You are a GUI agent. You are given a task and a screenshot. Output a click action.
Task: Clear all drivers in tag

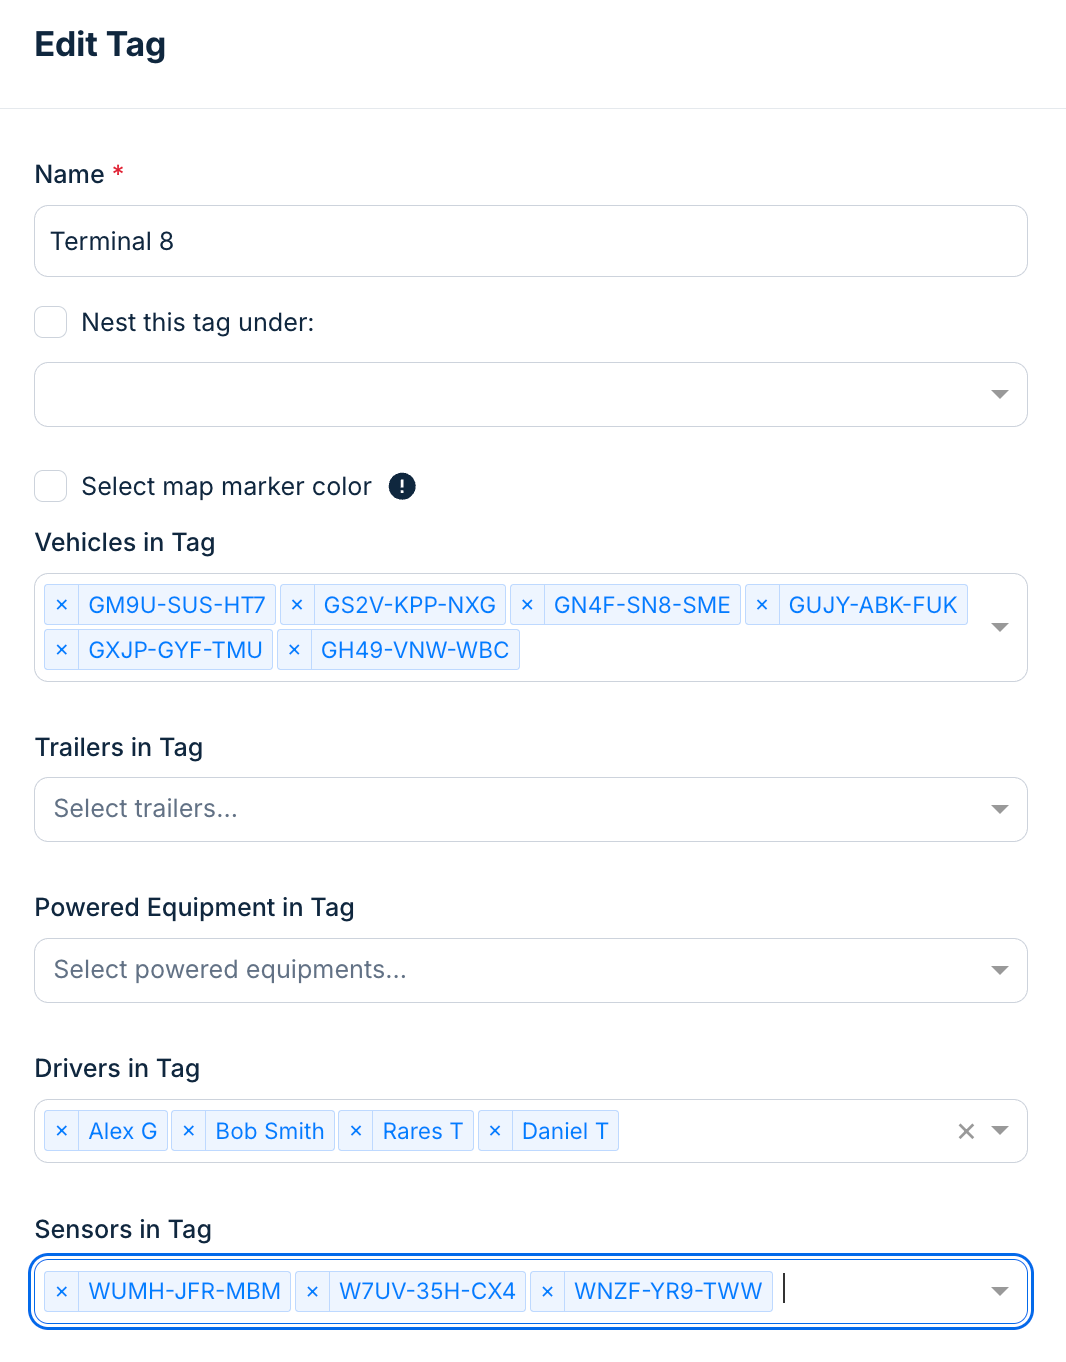tap(966, 1131)
